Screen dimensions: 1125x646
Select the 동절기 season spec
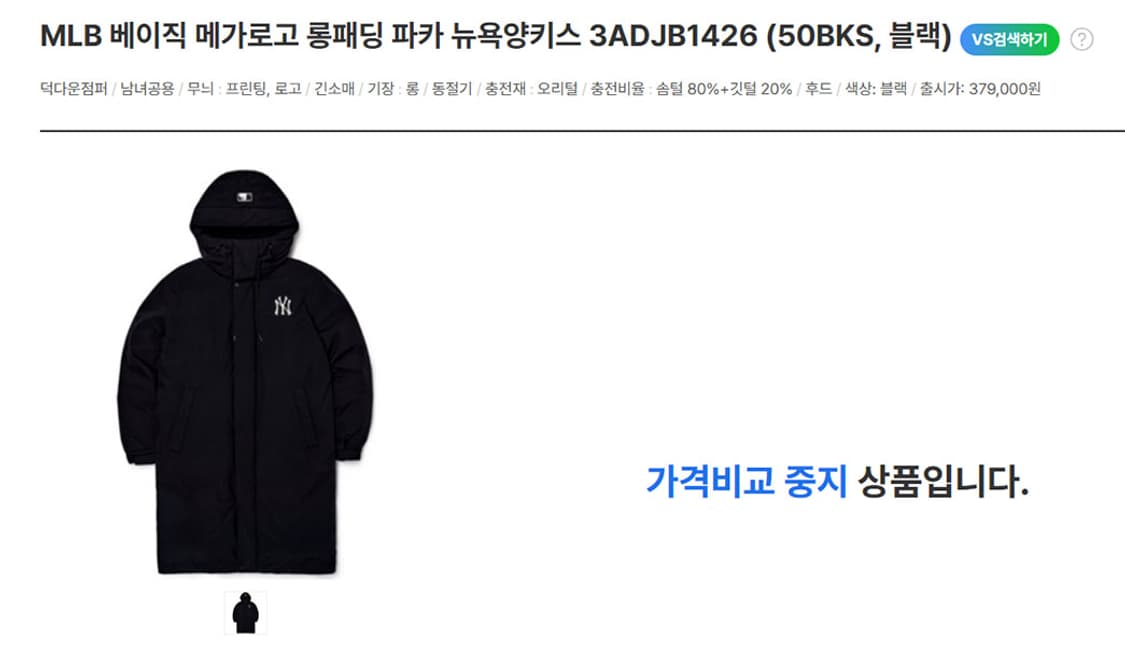click(x=452, y=89)
